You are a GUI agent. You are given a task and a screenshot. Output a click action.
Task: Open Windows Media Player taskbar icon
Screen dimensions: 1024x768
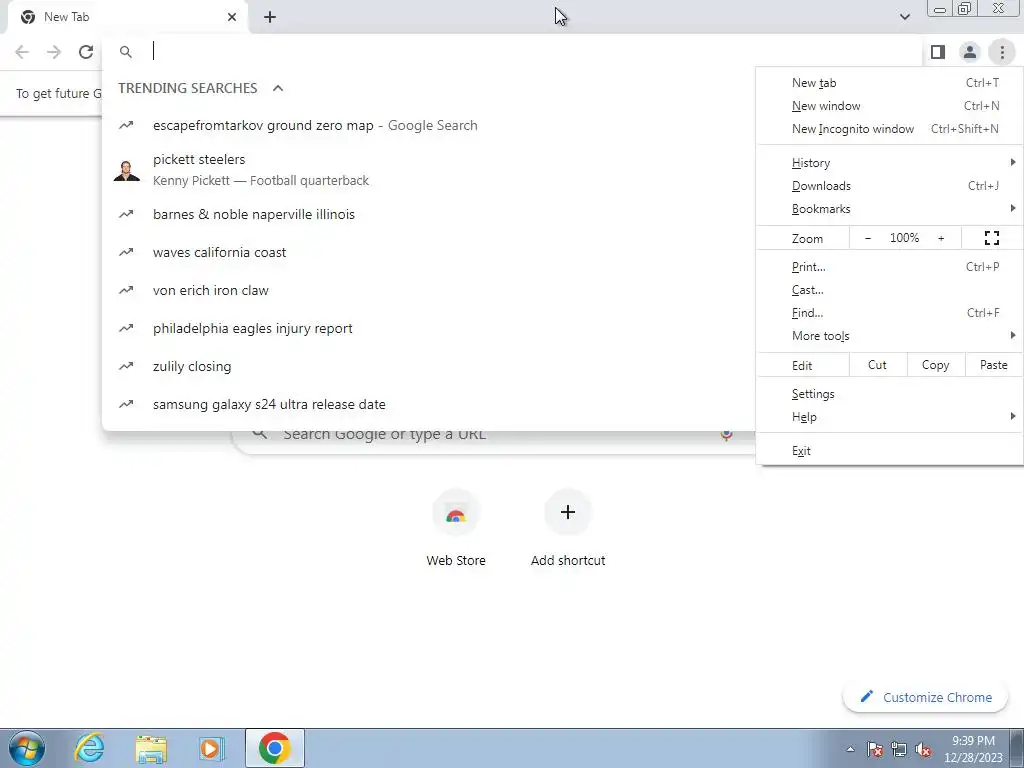[x=211, y=748]
